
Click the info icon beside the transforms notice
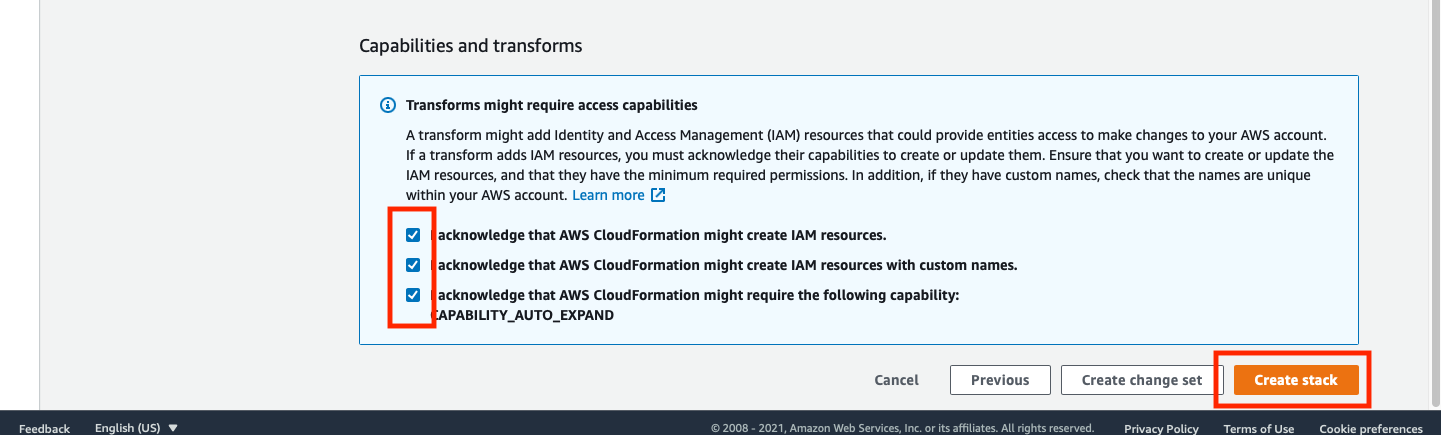coord(388,105)
